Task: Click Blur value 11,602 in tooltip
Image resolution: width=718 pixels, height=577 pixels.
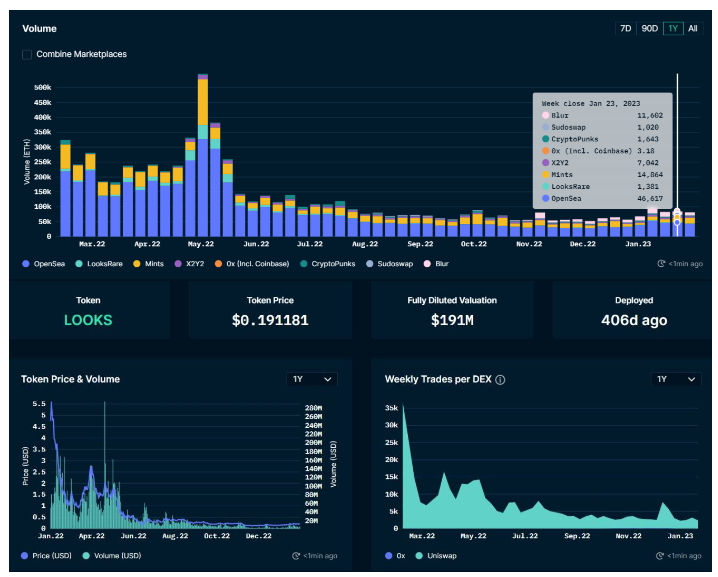Action: [650, 115]
